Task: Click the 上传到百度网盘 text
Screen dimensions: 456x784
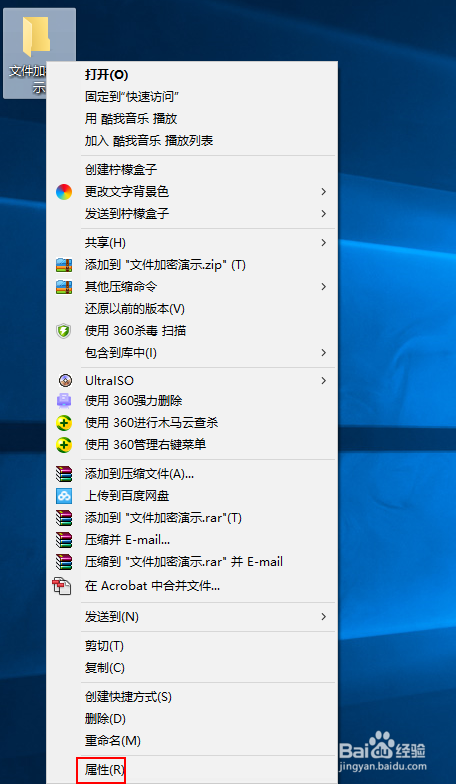Action: click(127, 496)
